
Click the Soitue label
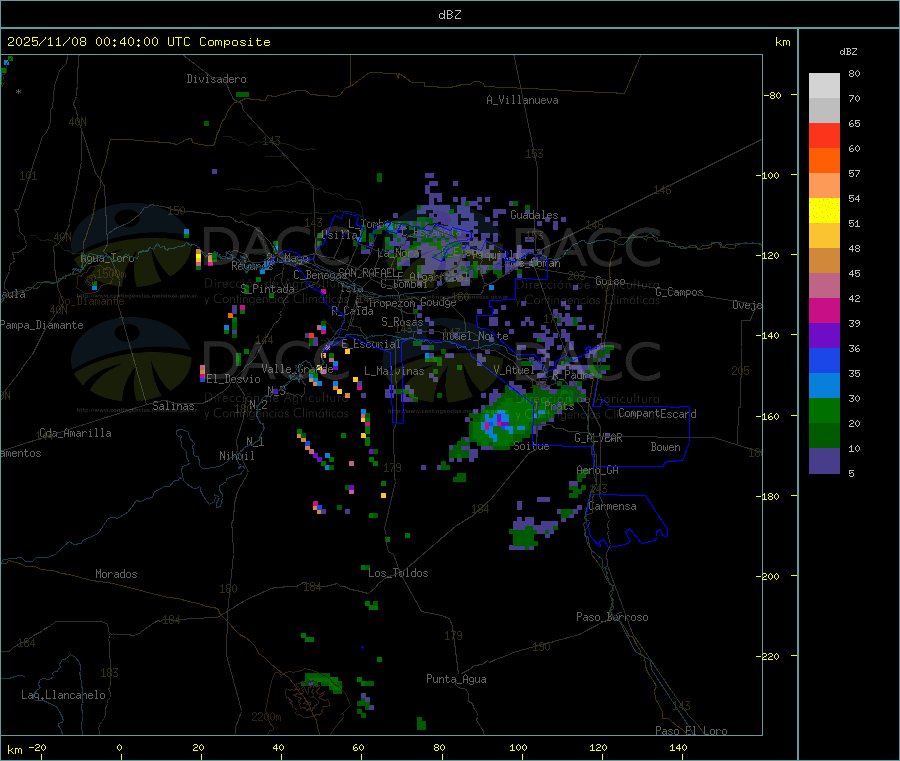532,446
